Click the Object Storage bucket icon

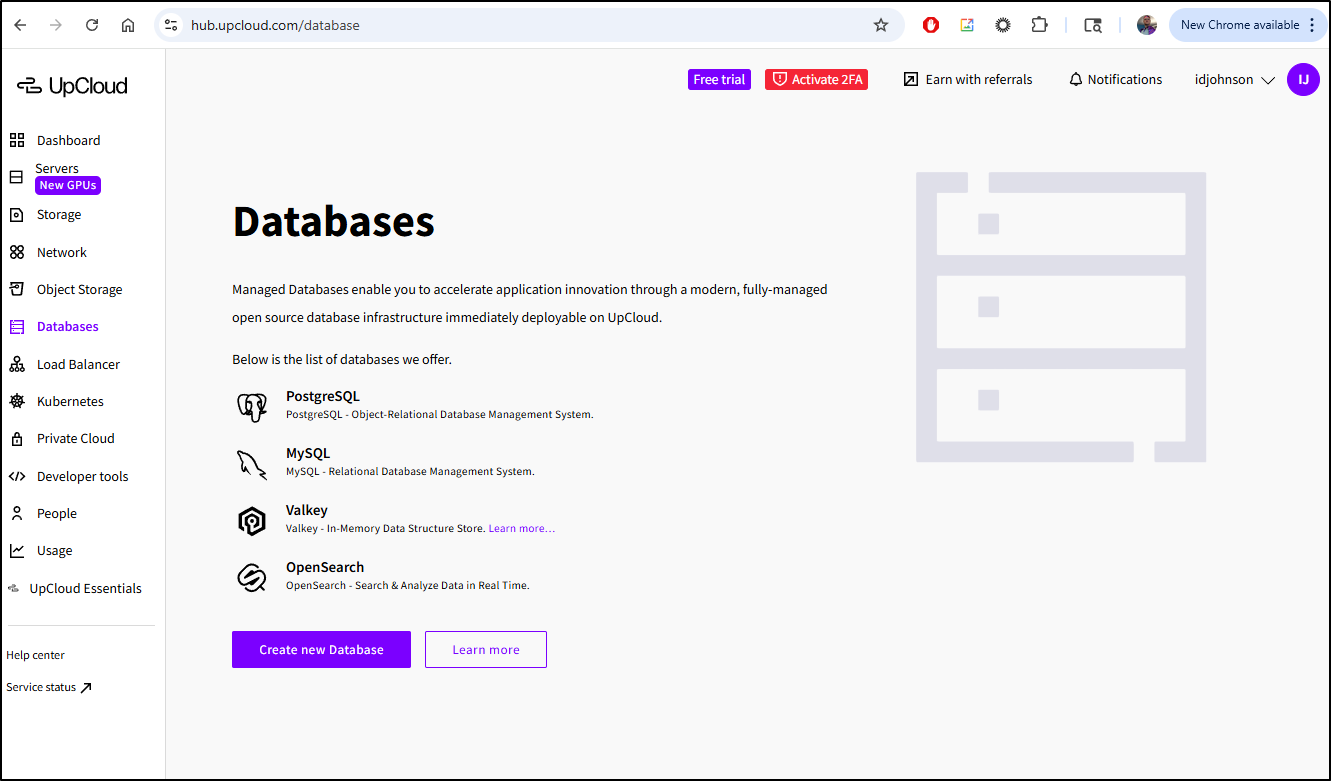click(17, 289)
